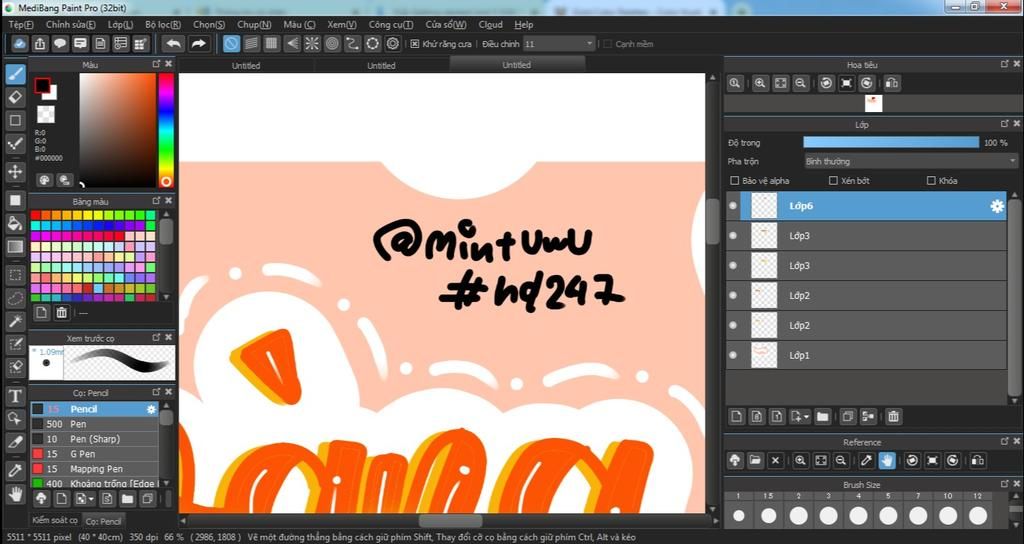Enable Bảo vệ alpha checkbox
This screenshot has width=1024, height=544.
pyautogui.click(x=735, y=180)
